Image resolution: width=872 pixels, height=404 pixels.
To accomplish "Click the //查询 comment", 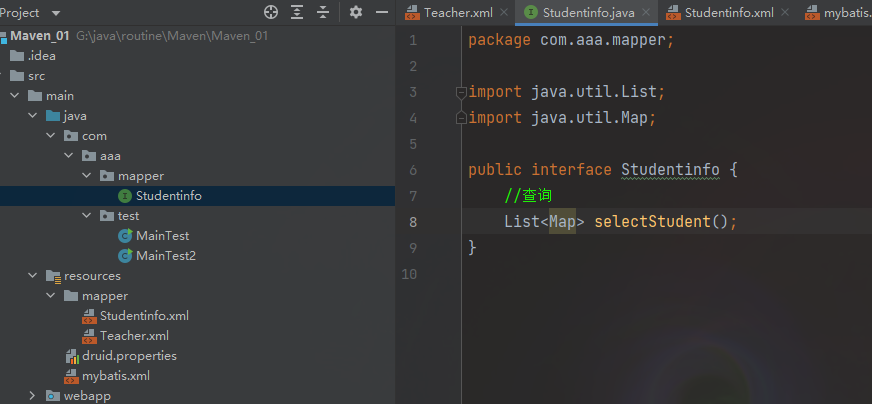I will 528,195.
